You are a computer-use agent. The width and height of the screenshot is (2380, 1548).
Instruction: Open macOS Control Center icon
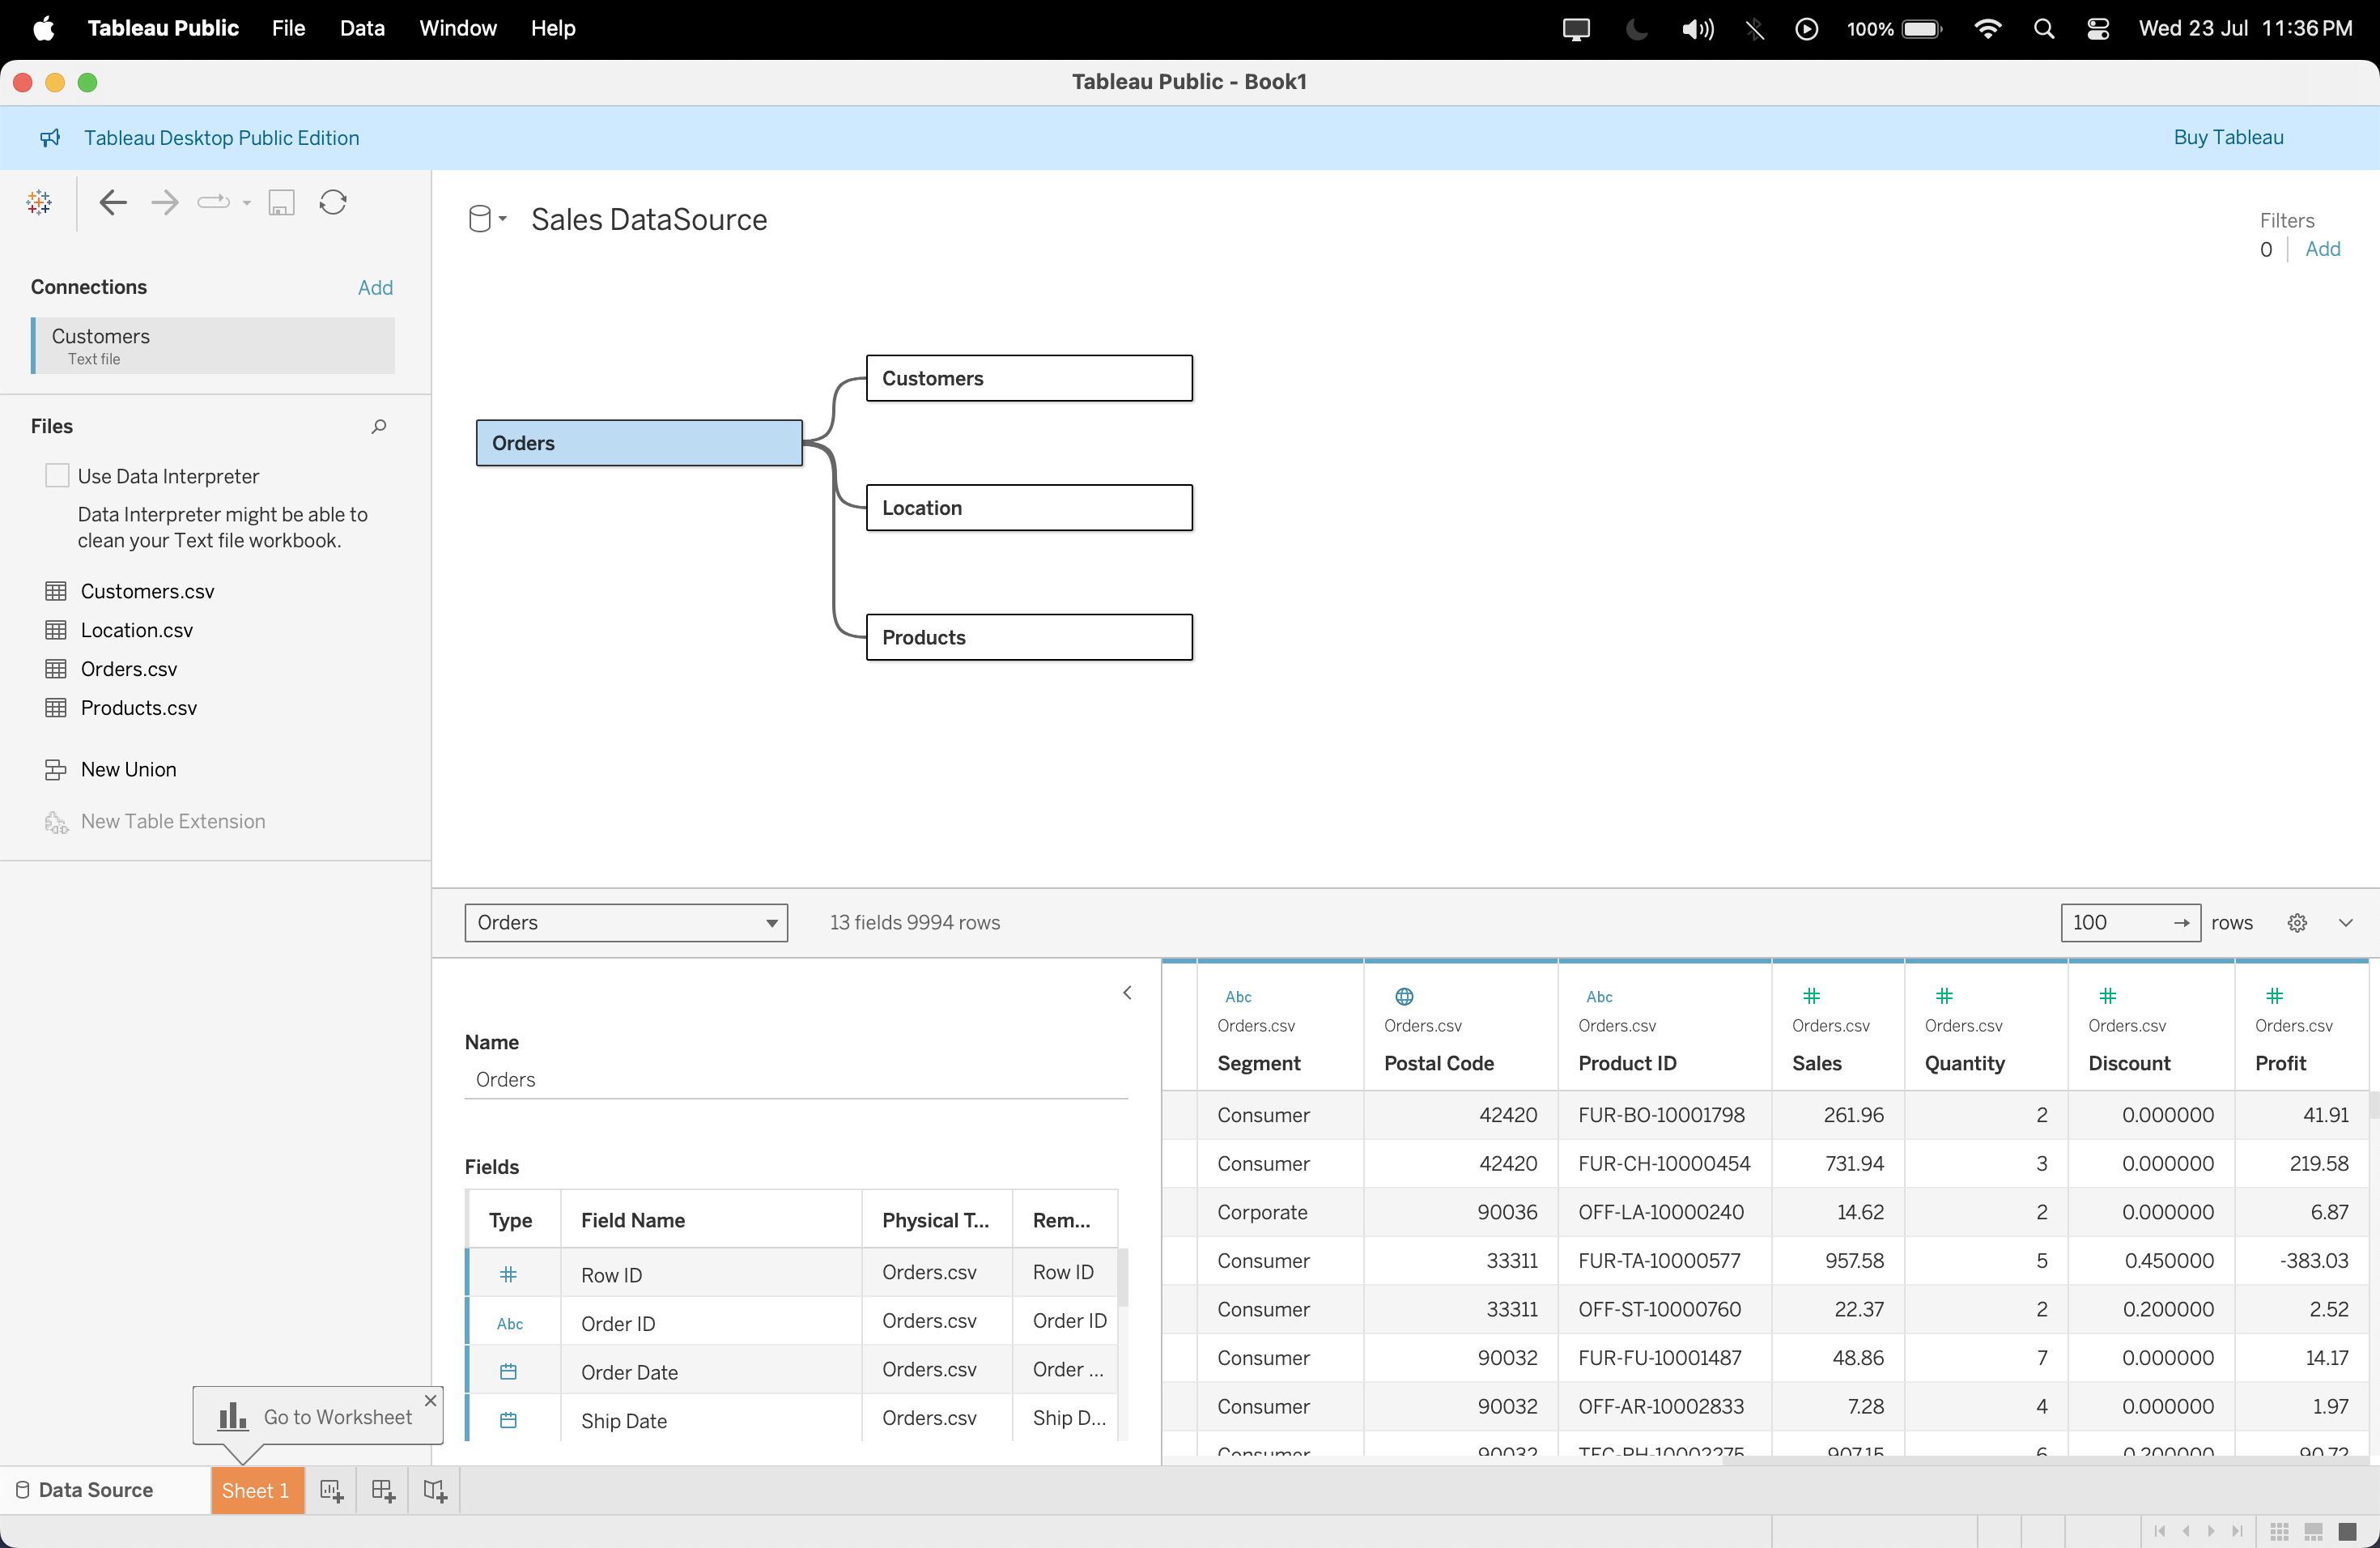[x=2098, y=29]
